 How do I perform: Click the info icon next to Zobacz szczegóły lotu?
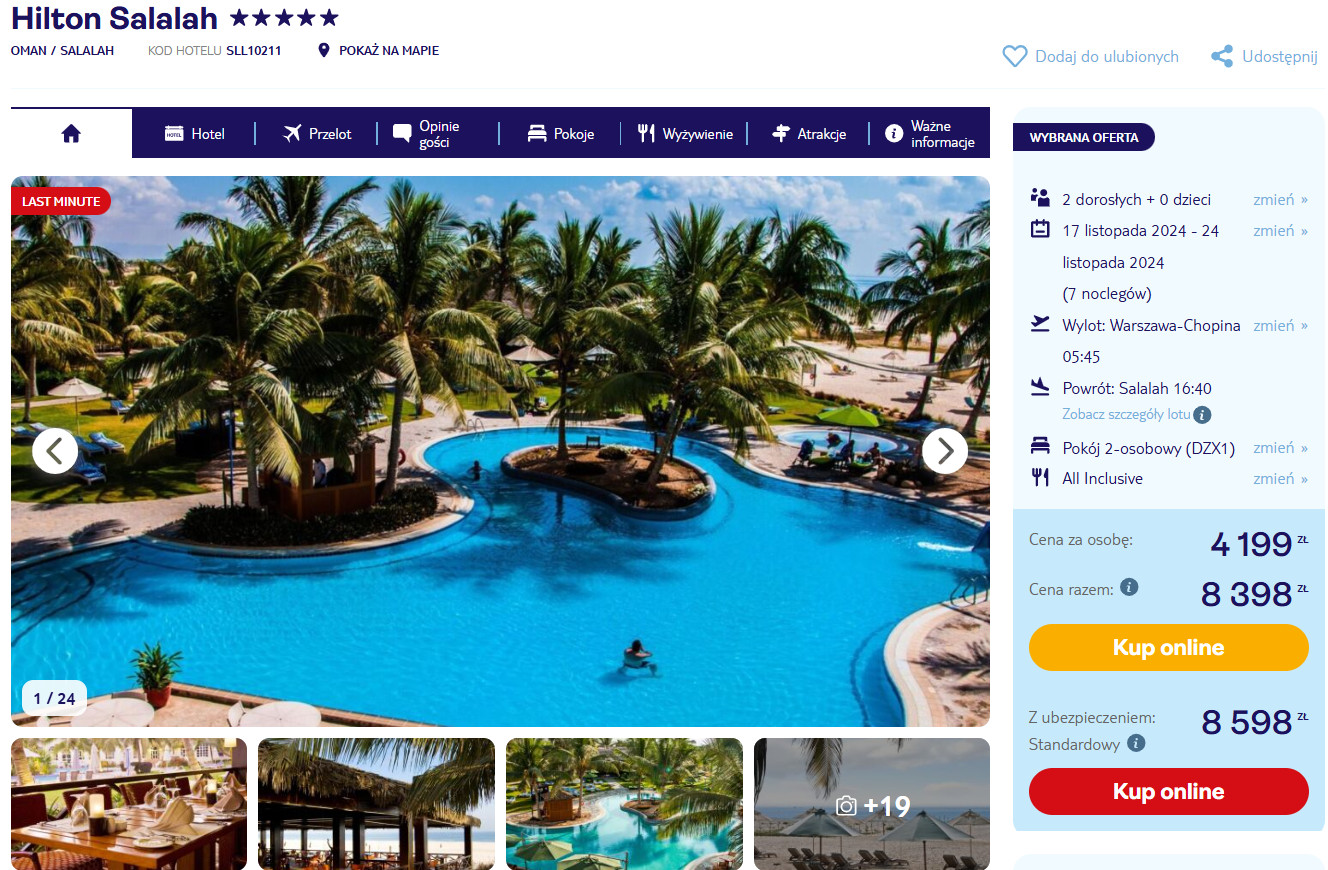1203,414
